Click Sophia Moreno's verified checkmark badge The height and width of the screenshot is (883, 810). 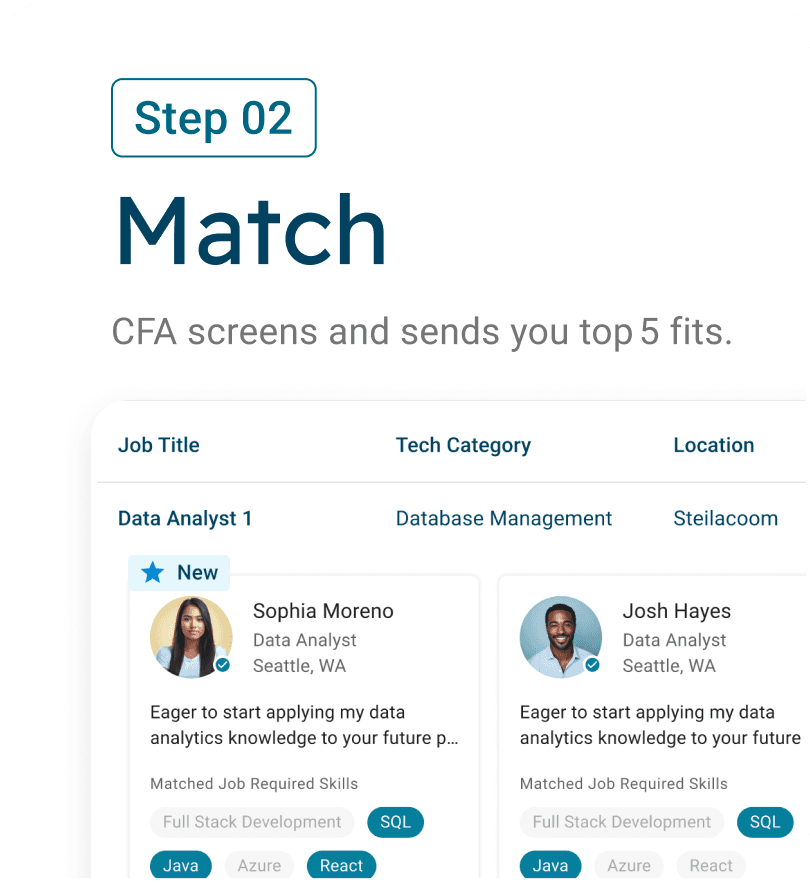(x=222, y=665)
